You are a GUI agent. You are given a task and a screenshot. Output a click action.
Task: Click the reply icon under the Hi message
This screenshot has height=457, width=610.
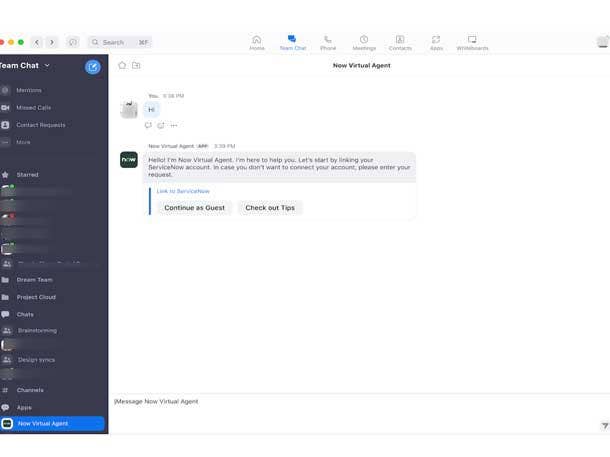pos(149,126)
